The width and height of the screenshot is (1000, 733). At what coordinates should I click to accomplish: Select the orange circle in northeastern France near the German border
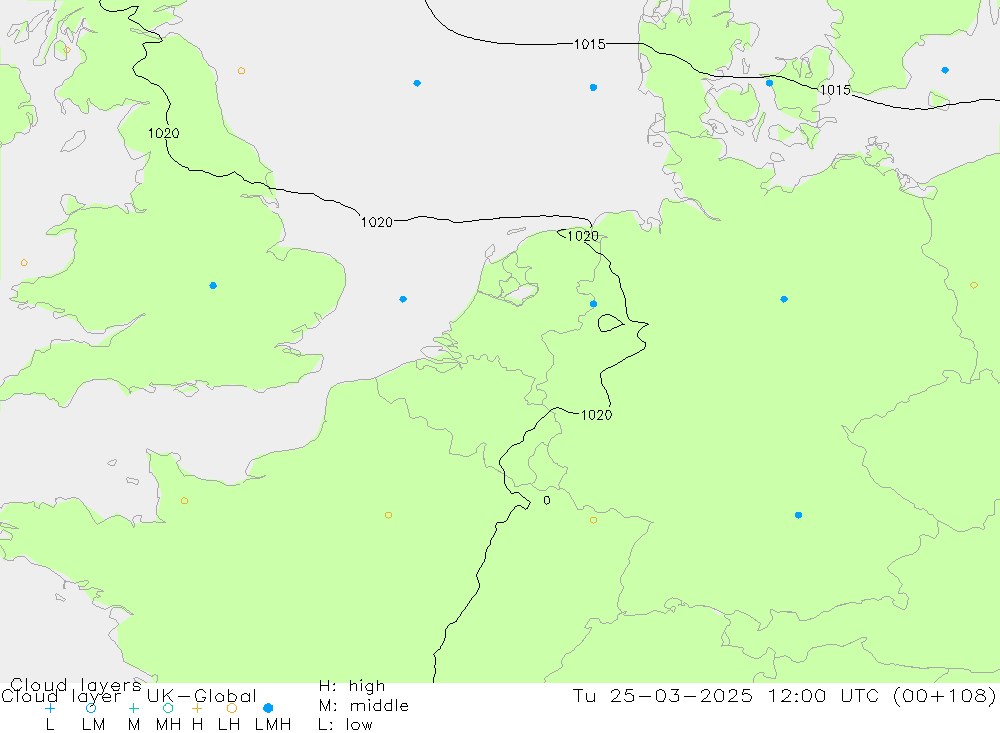594,521
